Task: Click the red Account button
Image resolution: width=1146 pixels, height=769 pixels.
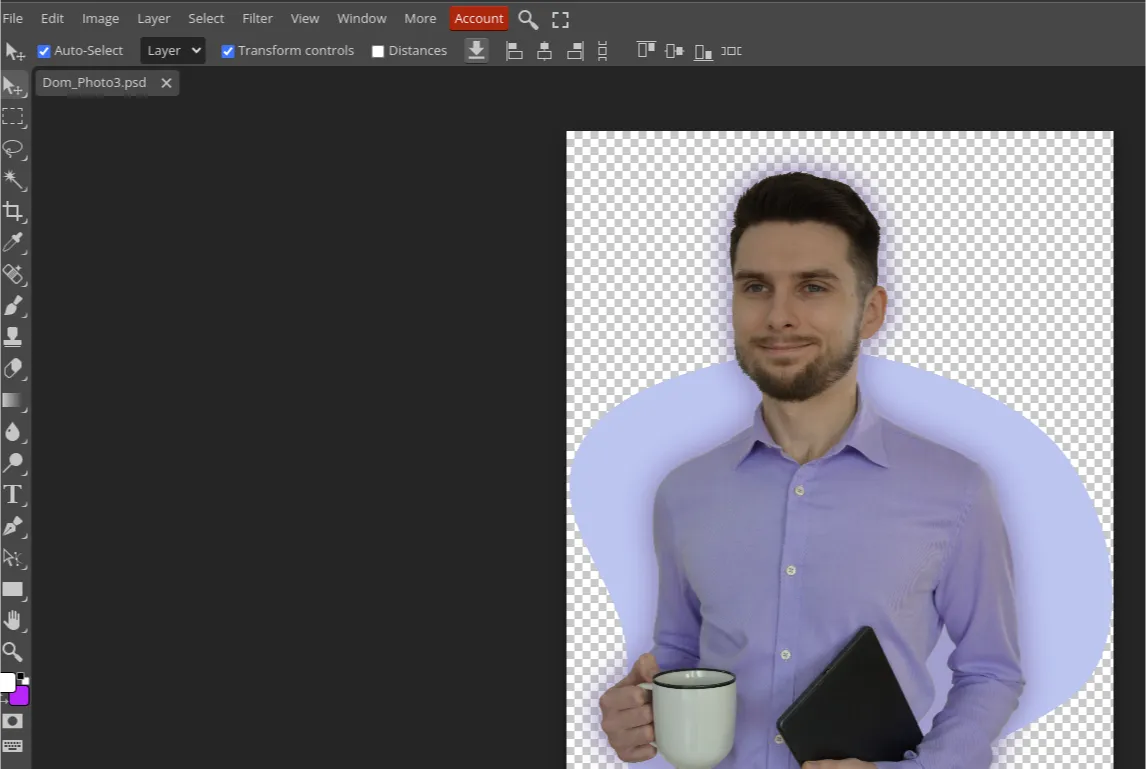Action: coord(478,18)
